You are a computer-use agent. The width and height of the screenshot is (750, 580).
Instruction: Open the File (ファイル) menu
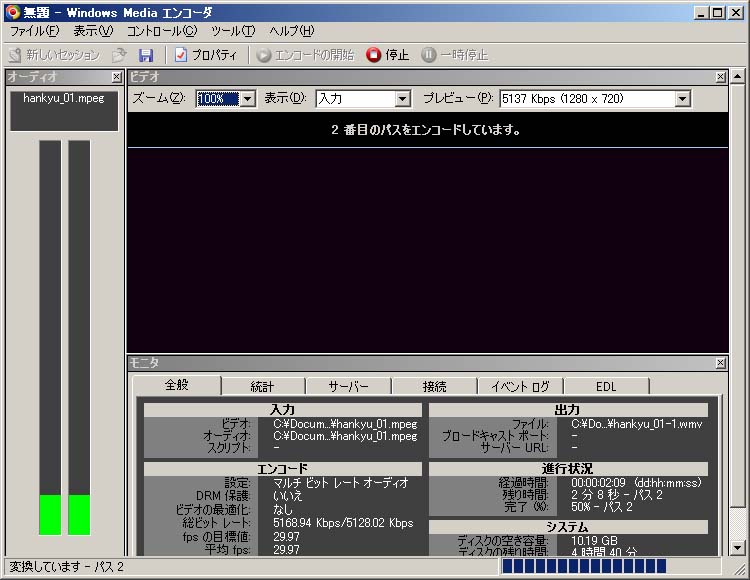[x=35, y=31]
